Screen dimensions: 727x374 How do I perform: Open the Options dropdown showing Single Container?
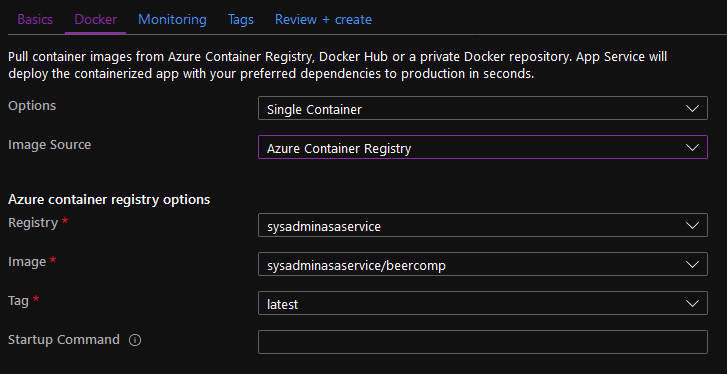click(483, 108)
